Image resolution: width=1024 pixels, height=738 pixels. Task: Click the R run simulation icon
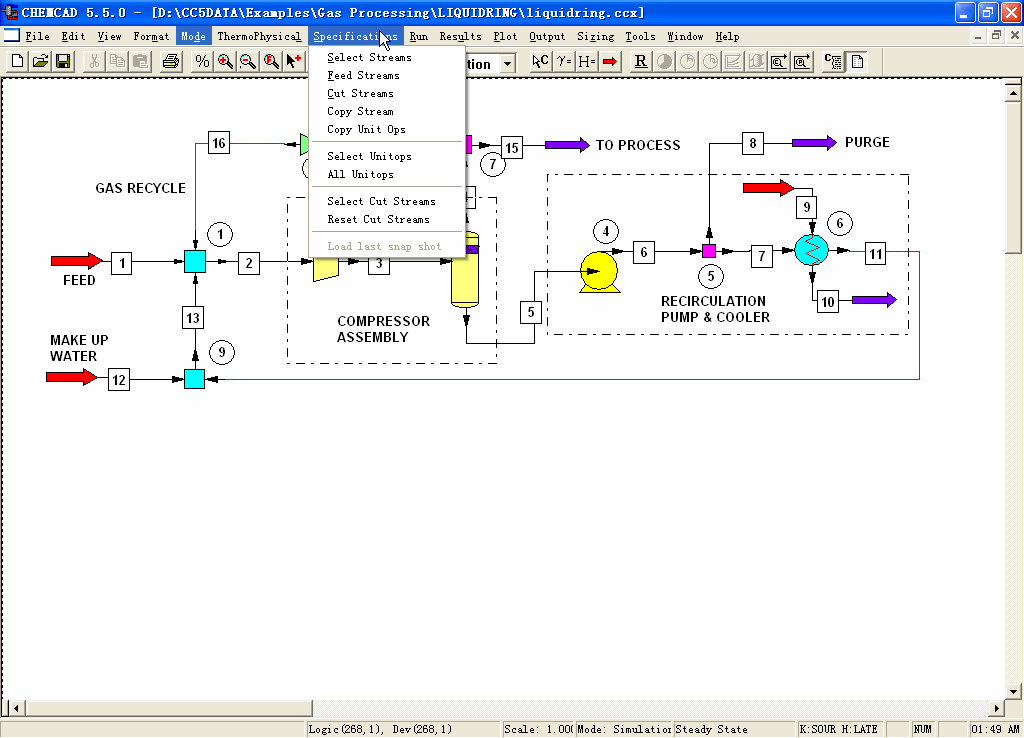[x=641, y=61]
